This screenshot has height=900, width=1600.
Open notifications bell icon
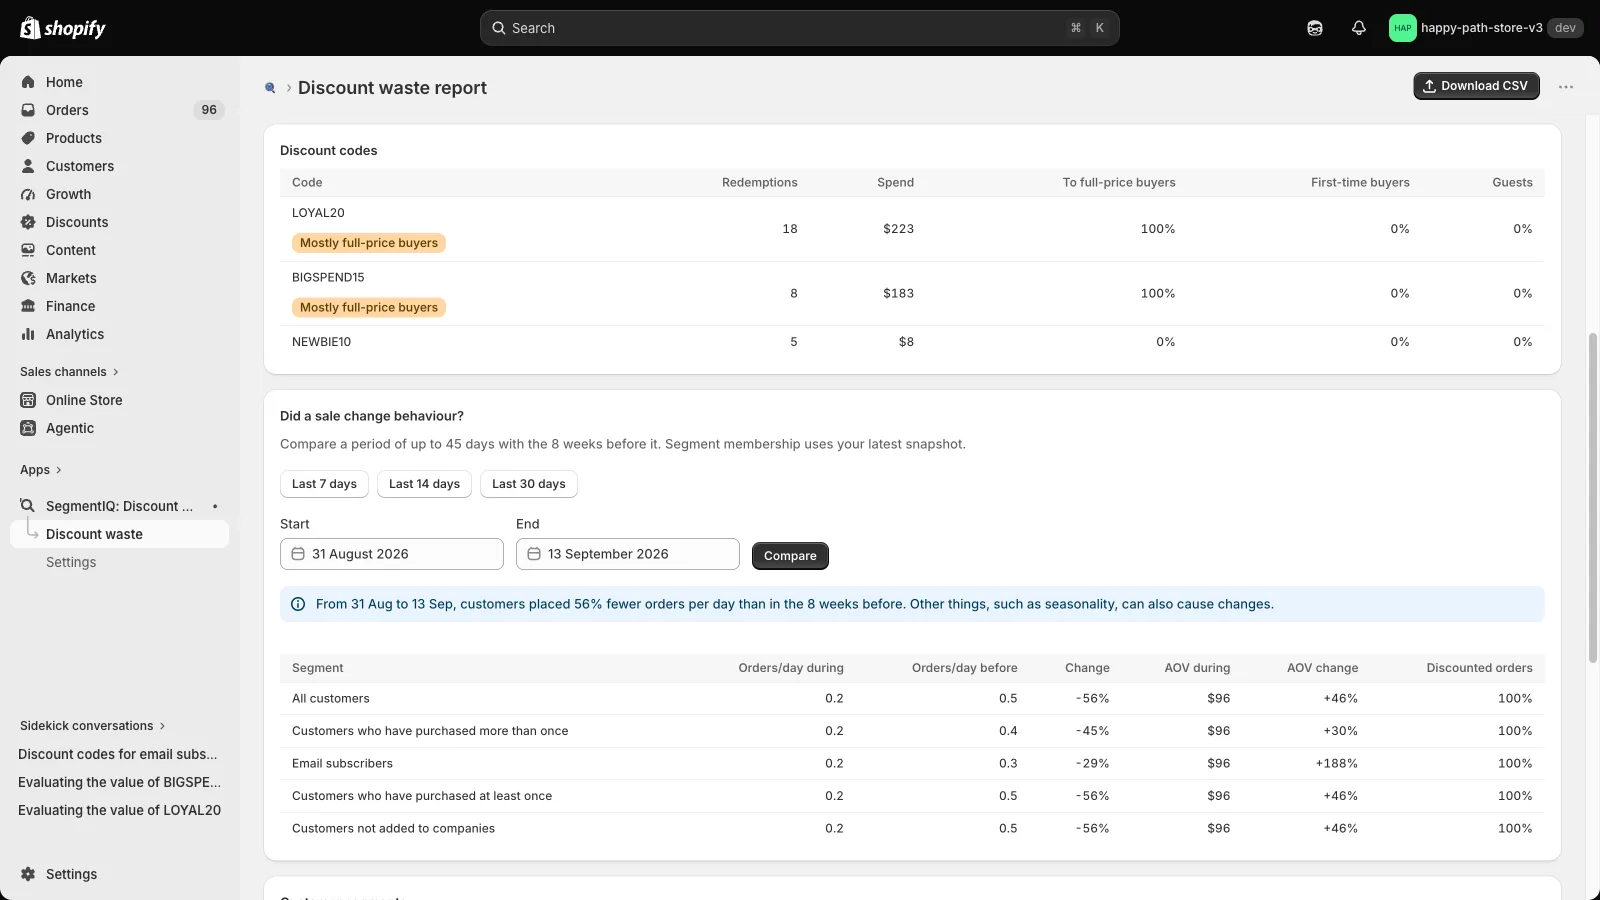tap(1359, 28)
